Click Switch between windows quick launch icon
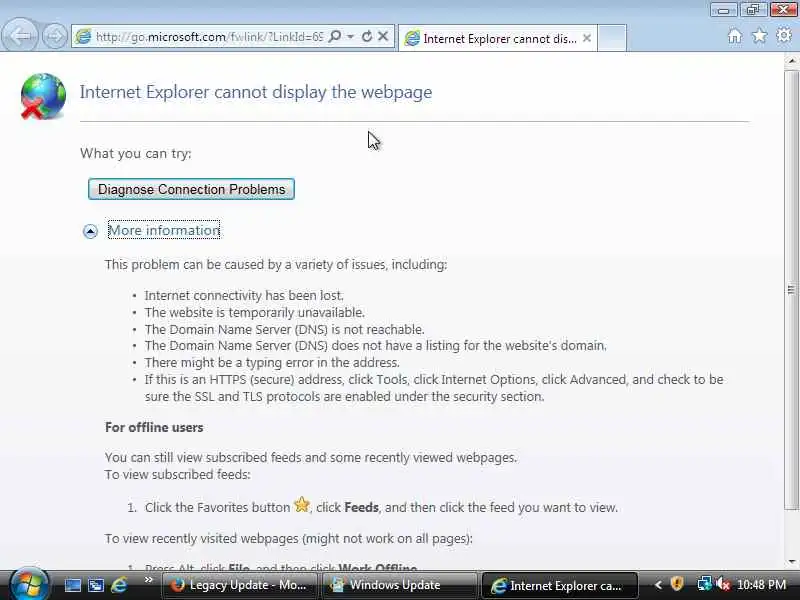This screenshot has width=800, height=600. coord(96,585)
